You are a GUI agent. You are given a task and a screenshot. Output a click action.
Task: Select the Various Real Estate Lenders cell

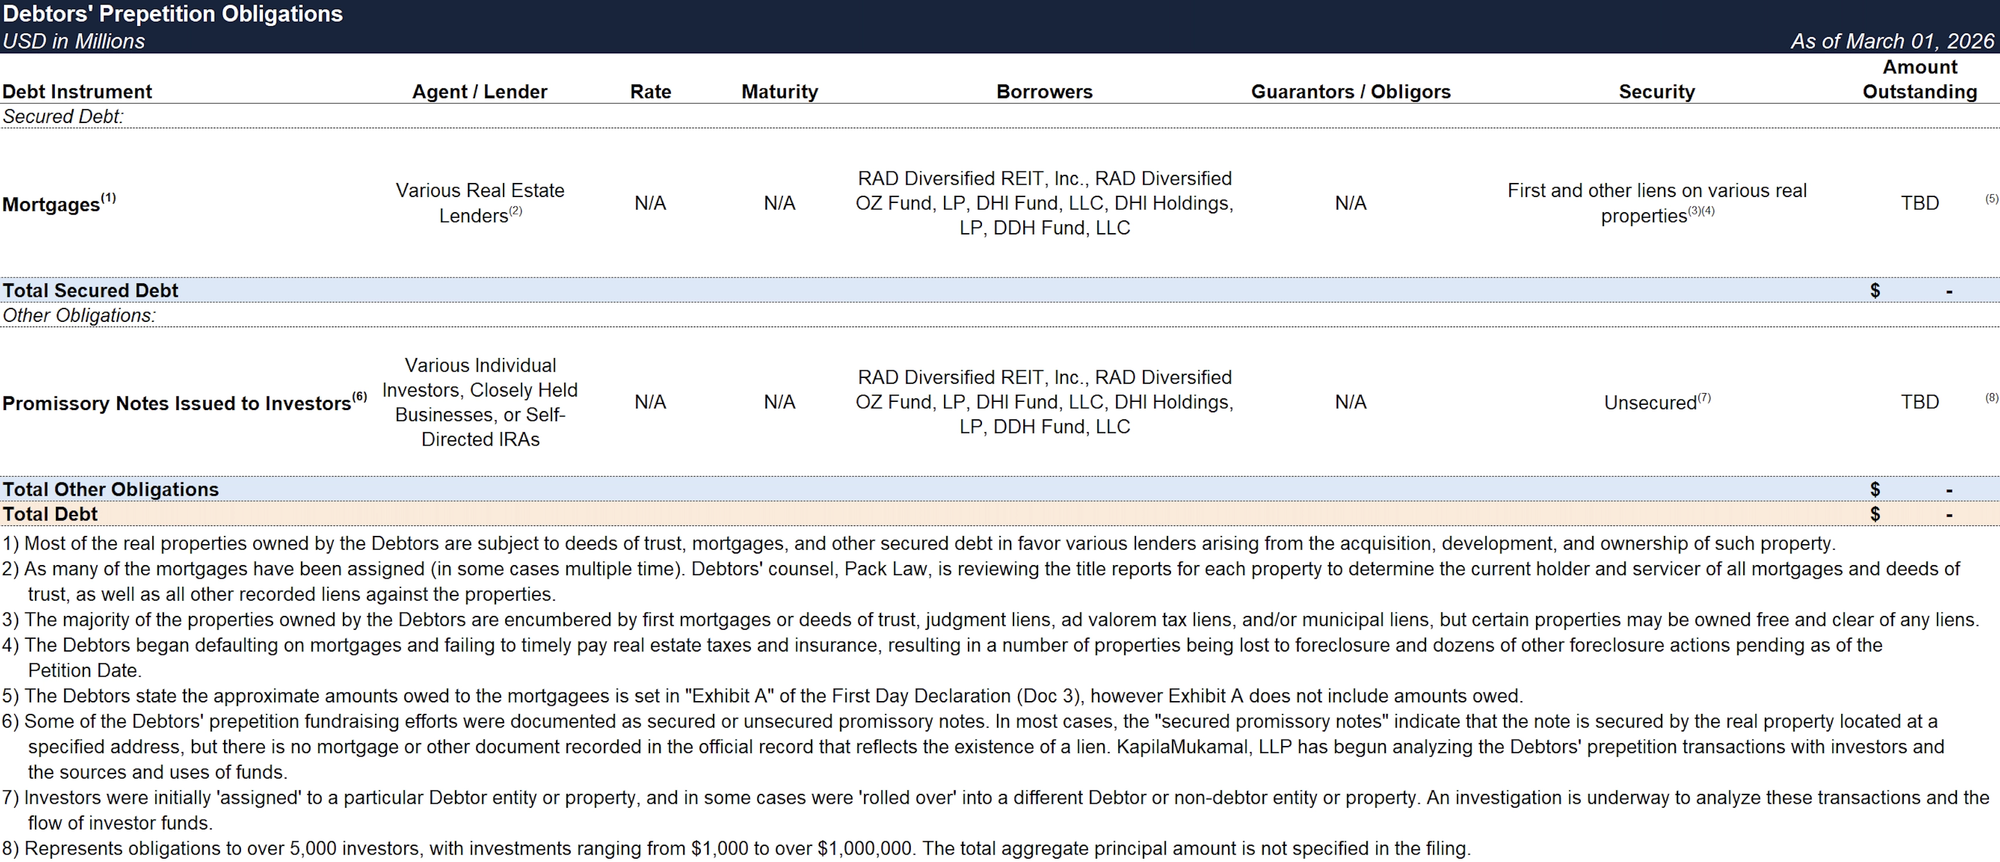(480, 203)
